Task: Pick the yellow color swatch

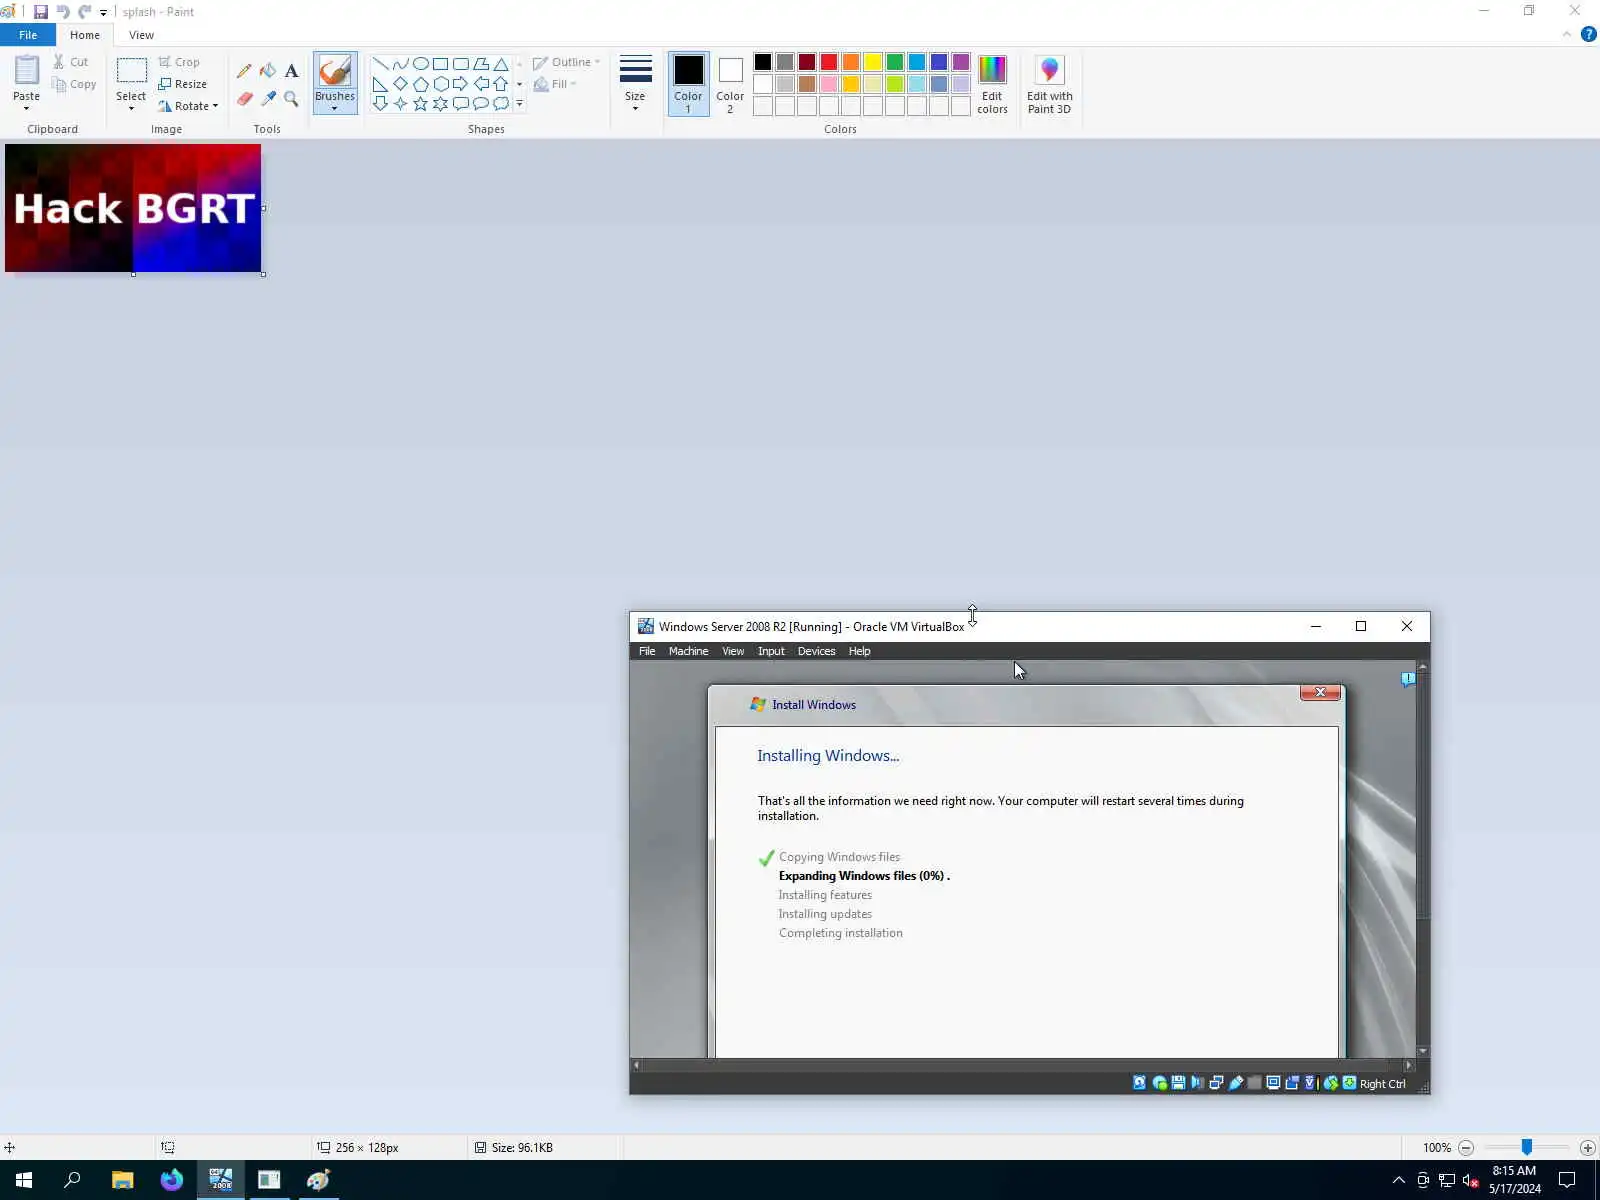Action: (x=873, y=62)
